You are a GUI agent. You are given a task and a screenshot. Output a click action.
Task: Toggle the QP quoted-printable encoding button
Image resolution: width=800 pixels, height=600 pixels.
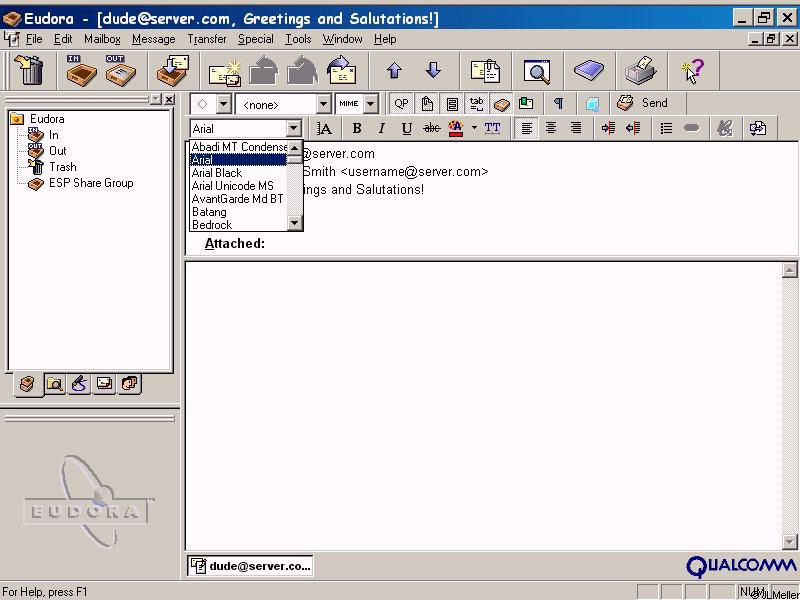(x=401, y=104)
